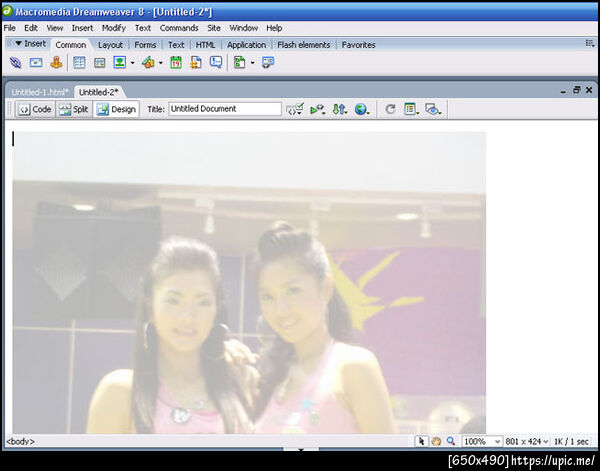Open the Insert menu
The width and height of the screenshot is (600, 471).
pyautogui.click(x=82, y=28)
